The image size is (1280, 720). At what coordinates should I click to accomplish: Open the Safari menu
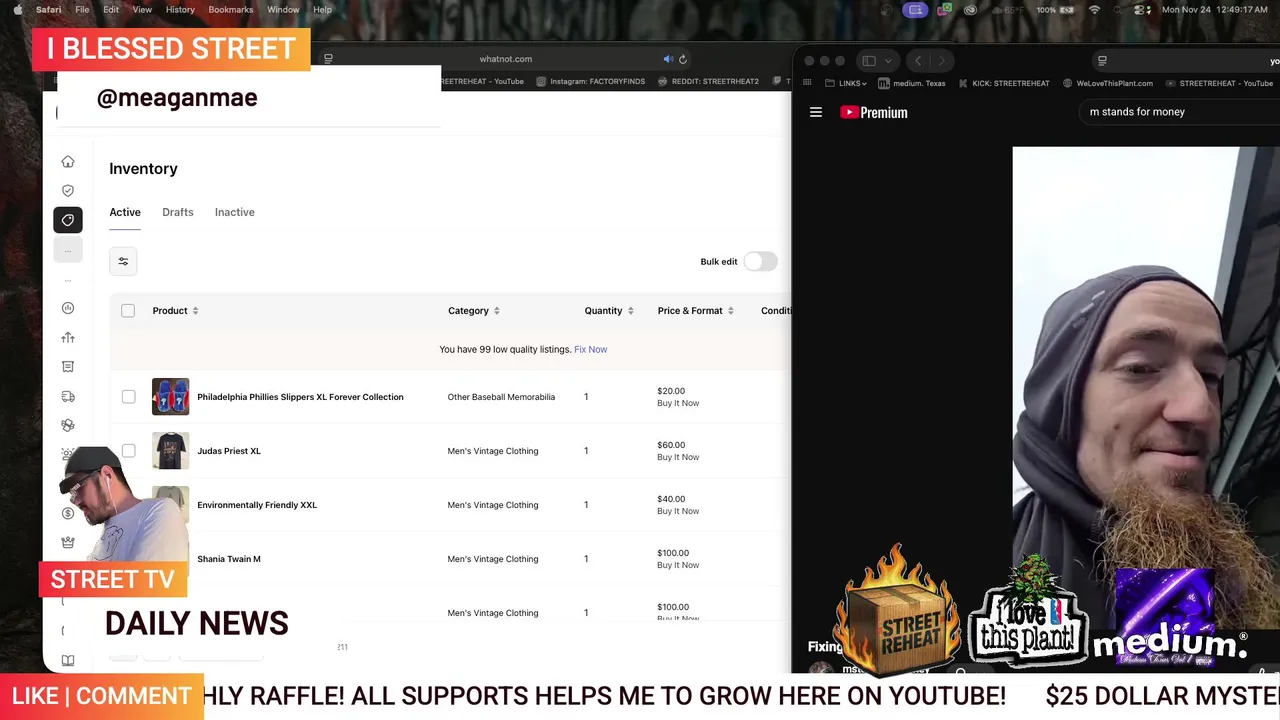point(48,10)
